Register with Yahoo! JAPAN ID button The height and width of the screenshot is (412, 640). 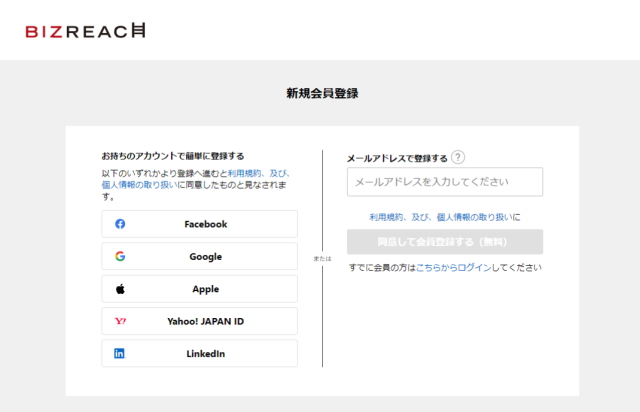click(200, 321)
